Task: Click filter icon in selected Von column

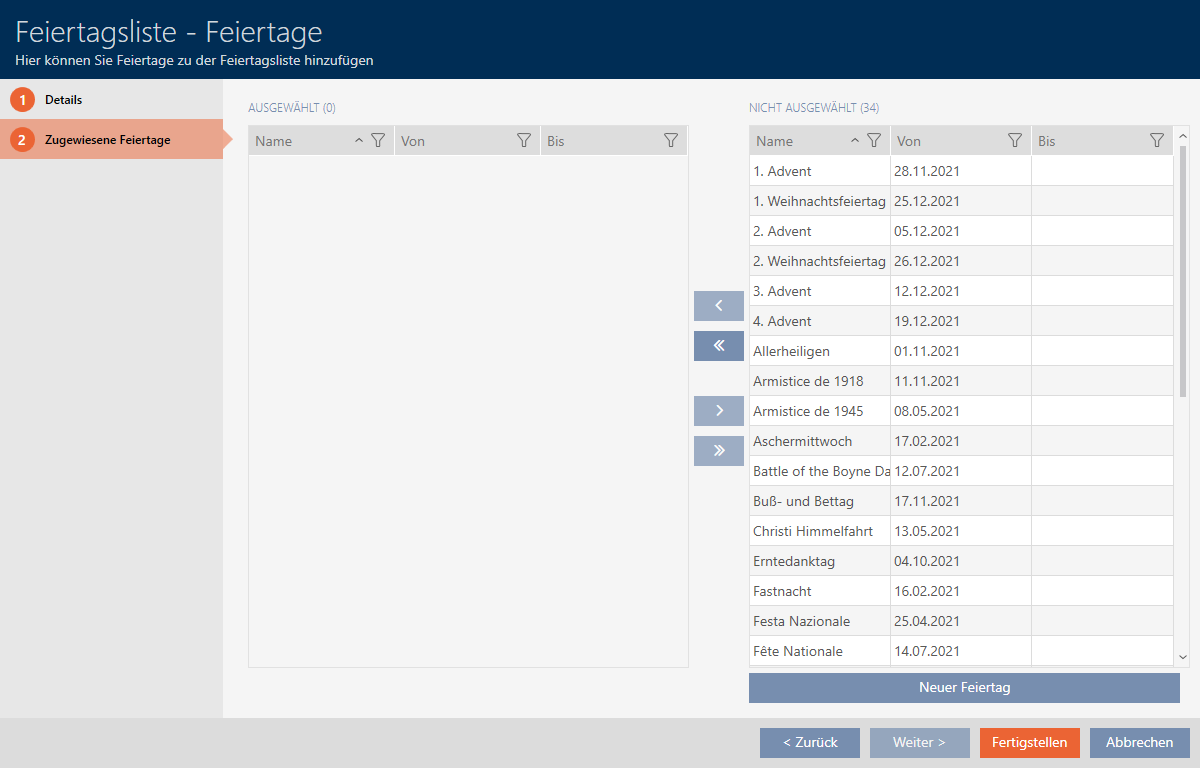Action: tap(523, 141)
